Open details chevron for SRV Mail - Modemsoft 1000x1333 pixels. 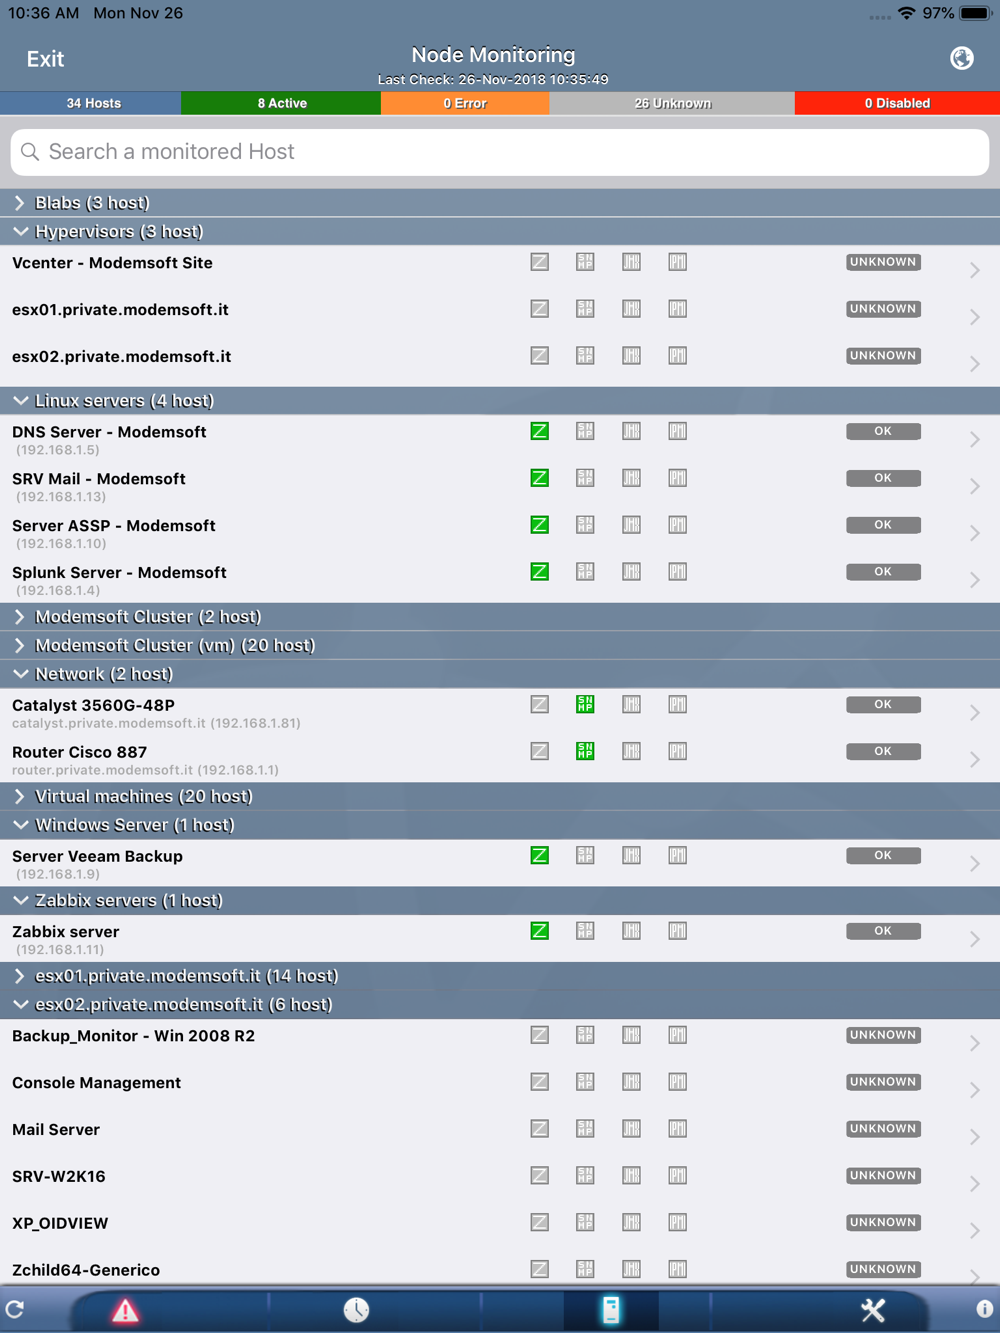coord(974,487)
